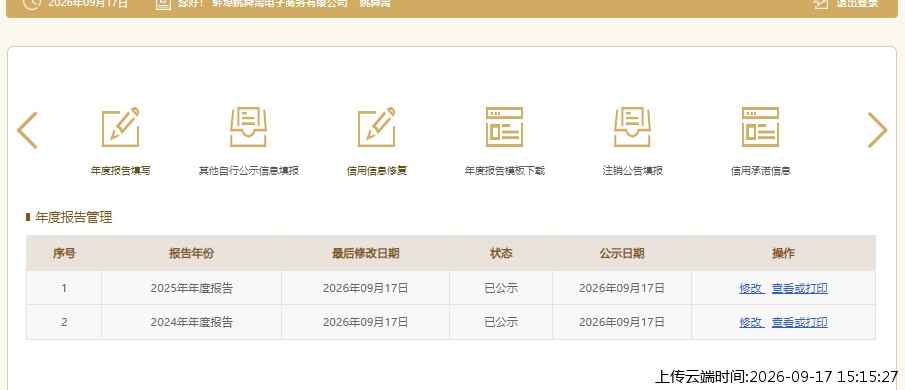Click the 序号 column header
The width and height of the screenshot is (905, 390).
tap(64, 253)
